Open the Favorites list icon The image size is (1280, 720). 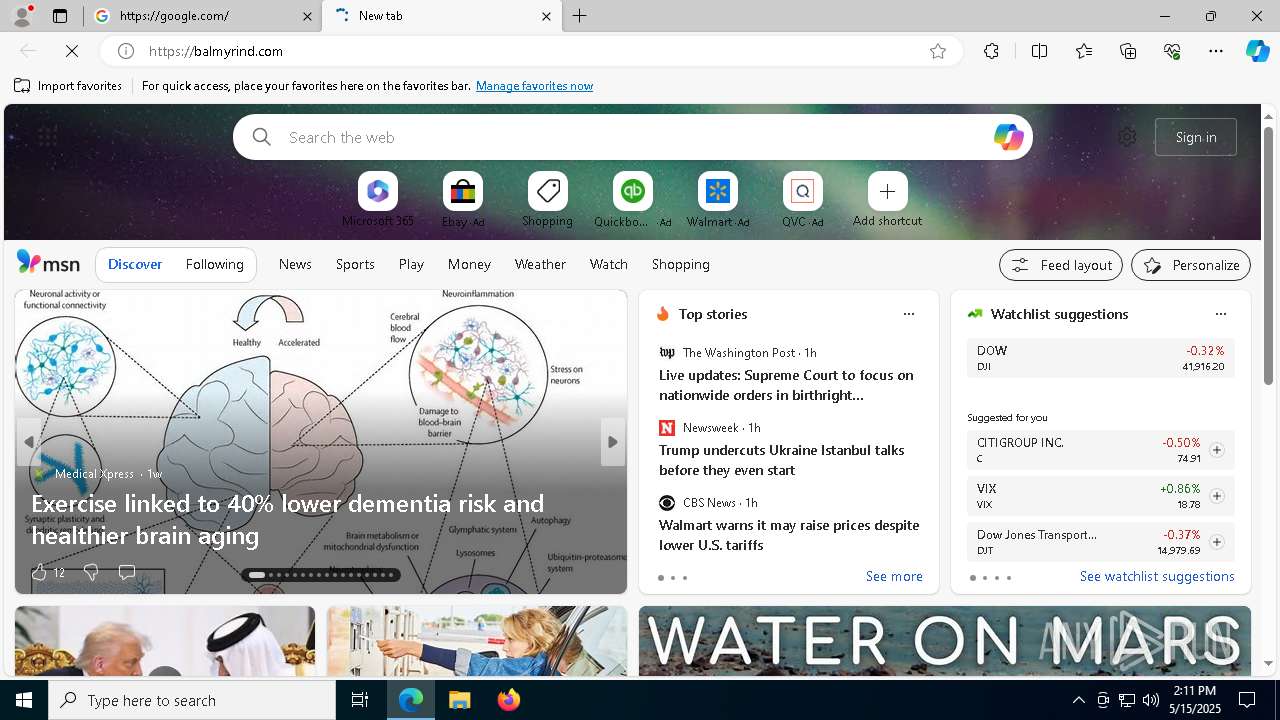point(1084,51)
